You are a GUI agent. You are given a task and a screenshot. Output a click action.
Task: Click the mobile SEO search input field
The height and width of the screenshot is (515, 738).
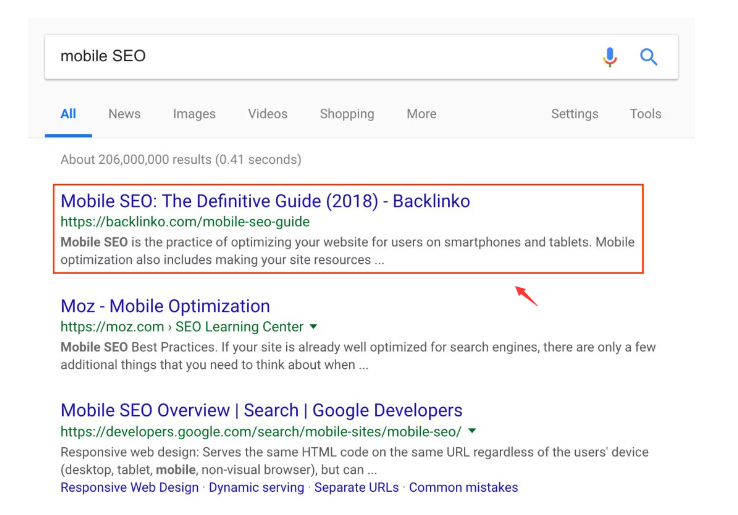(320, 57)
